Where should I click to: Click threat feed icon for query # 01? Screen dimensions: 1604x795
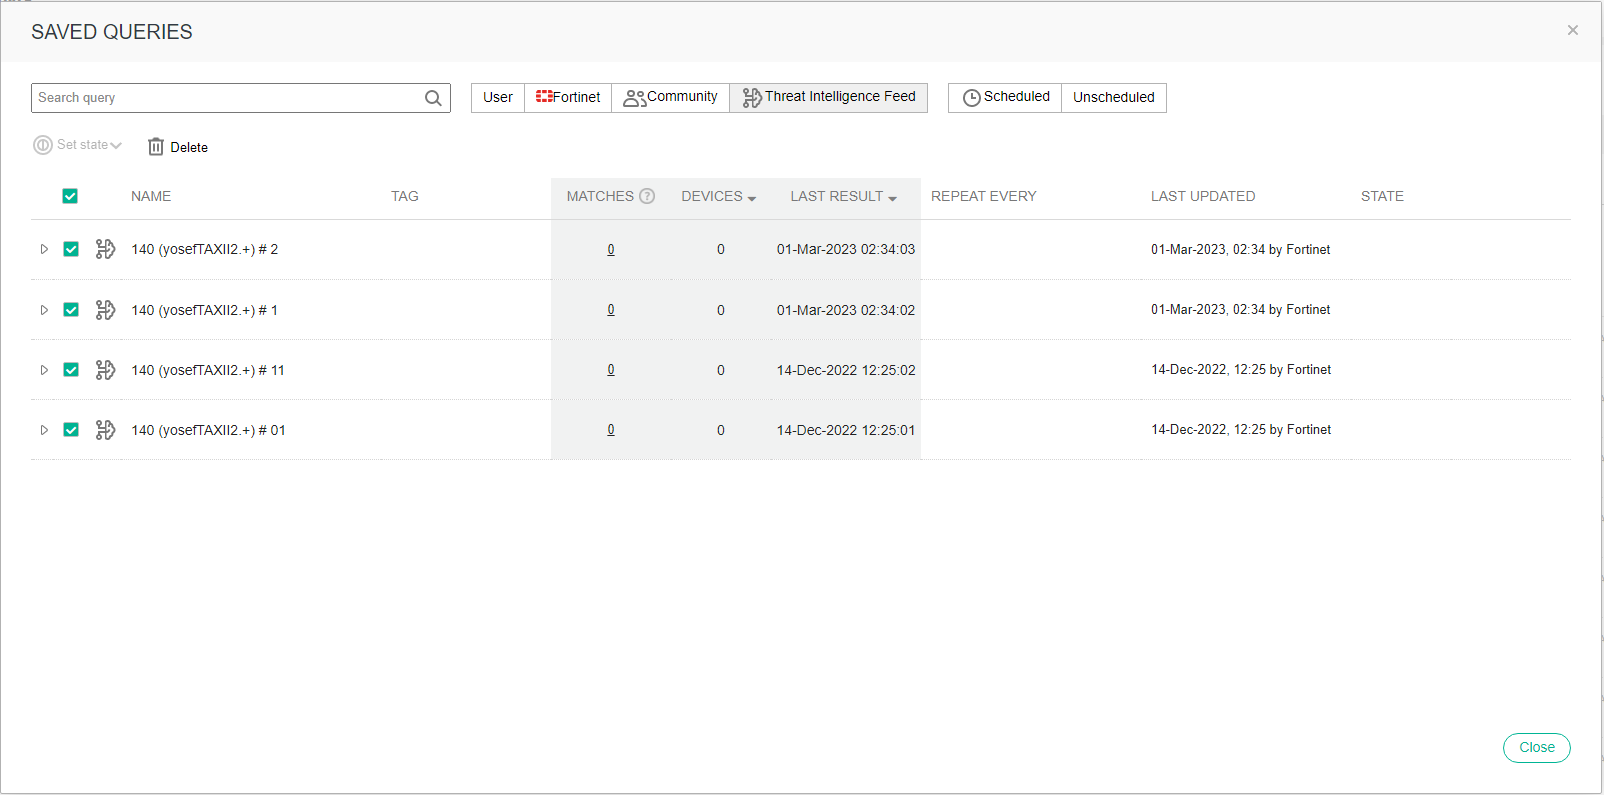105,430
